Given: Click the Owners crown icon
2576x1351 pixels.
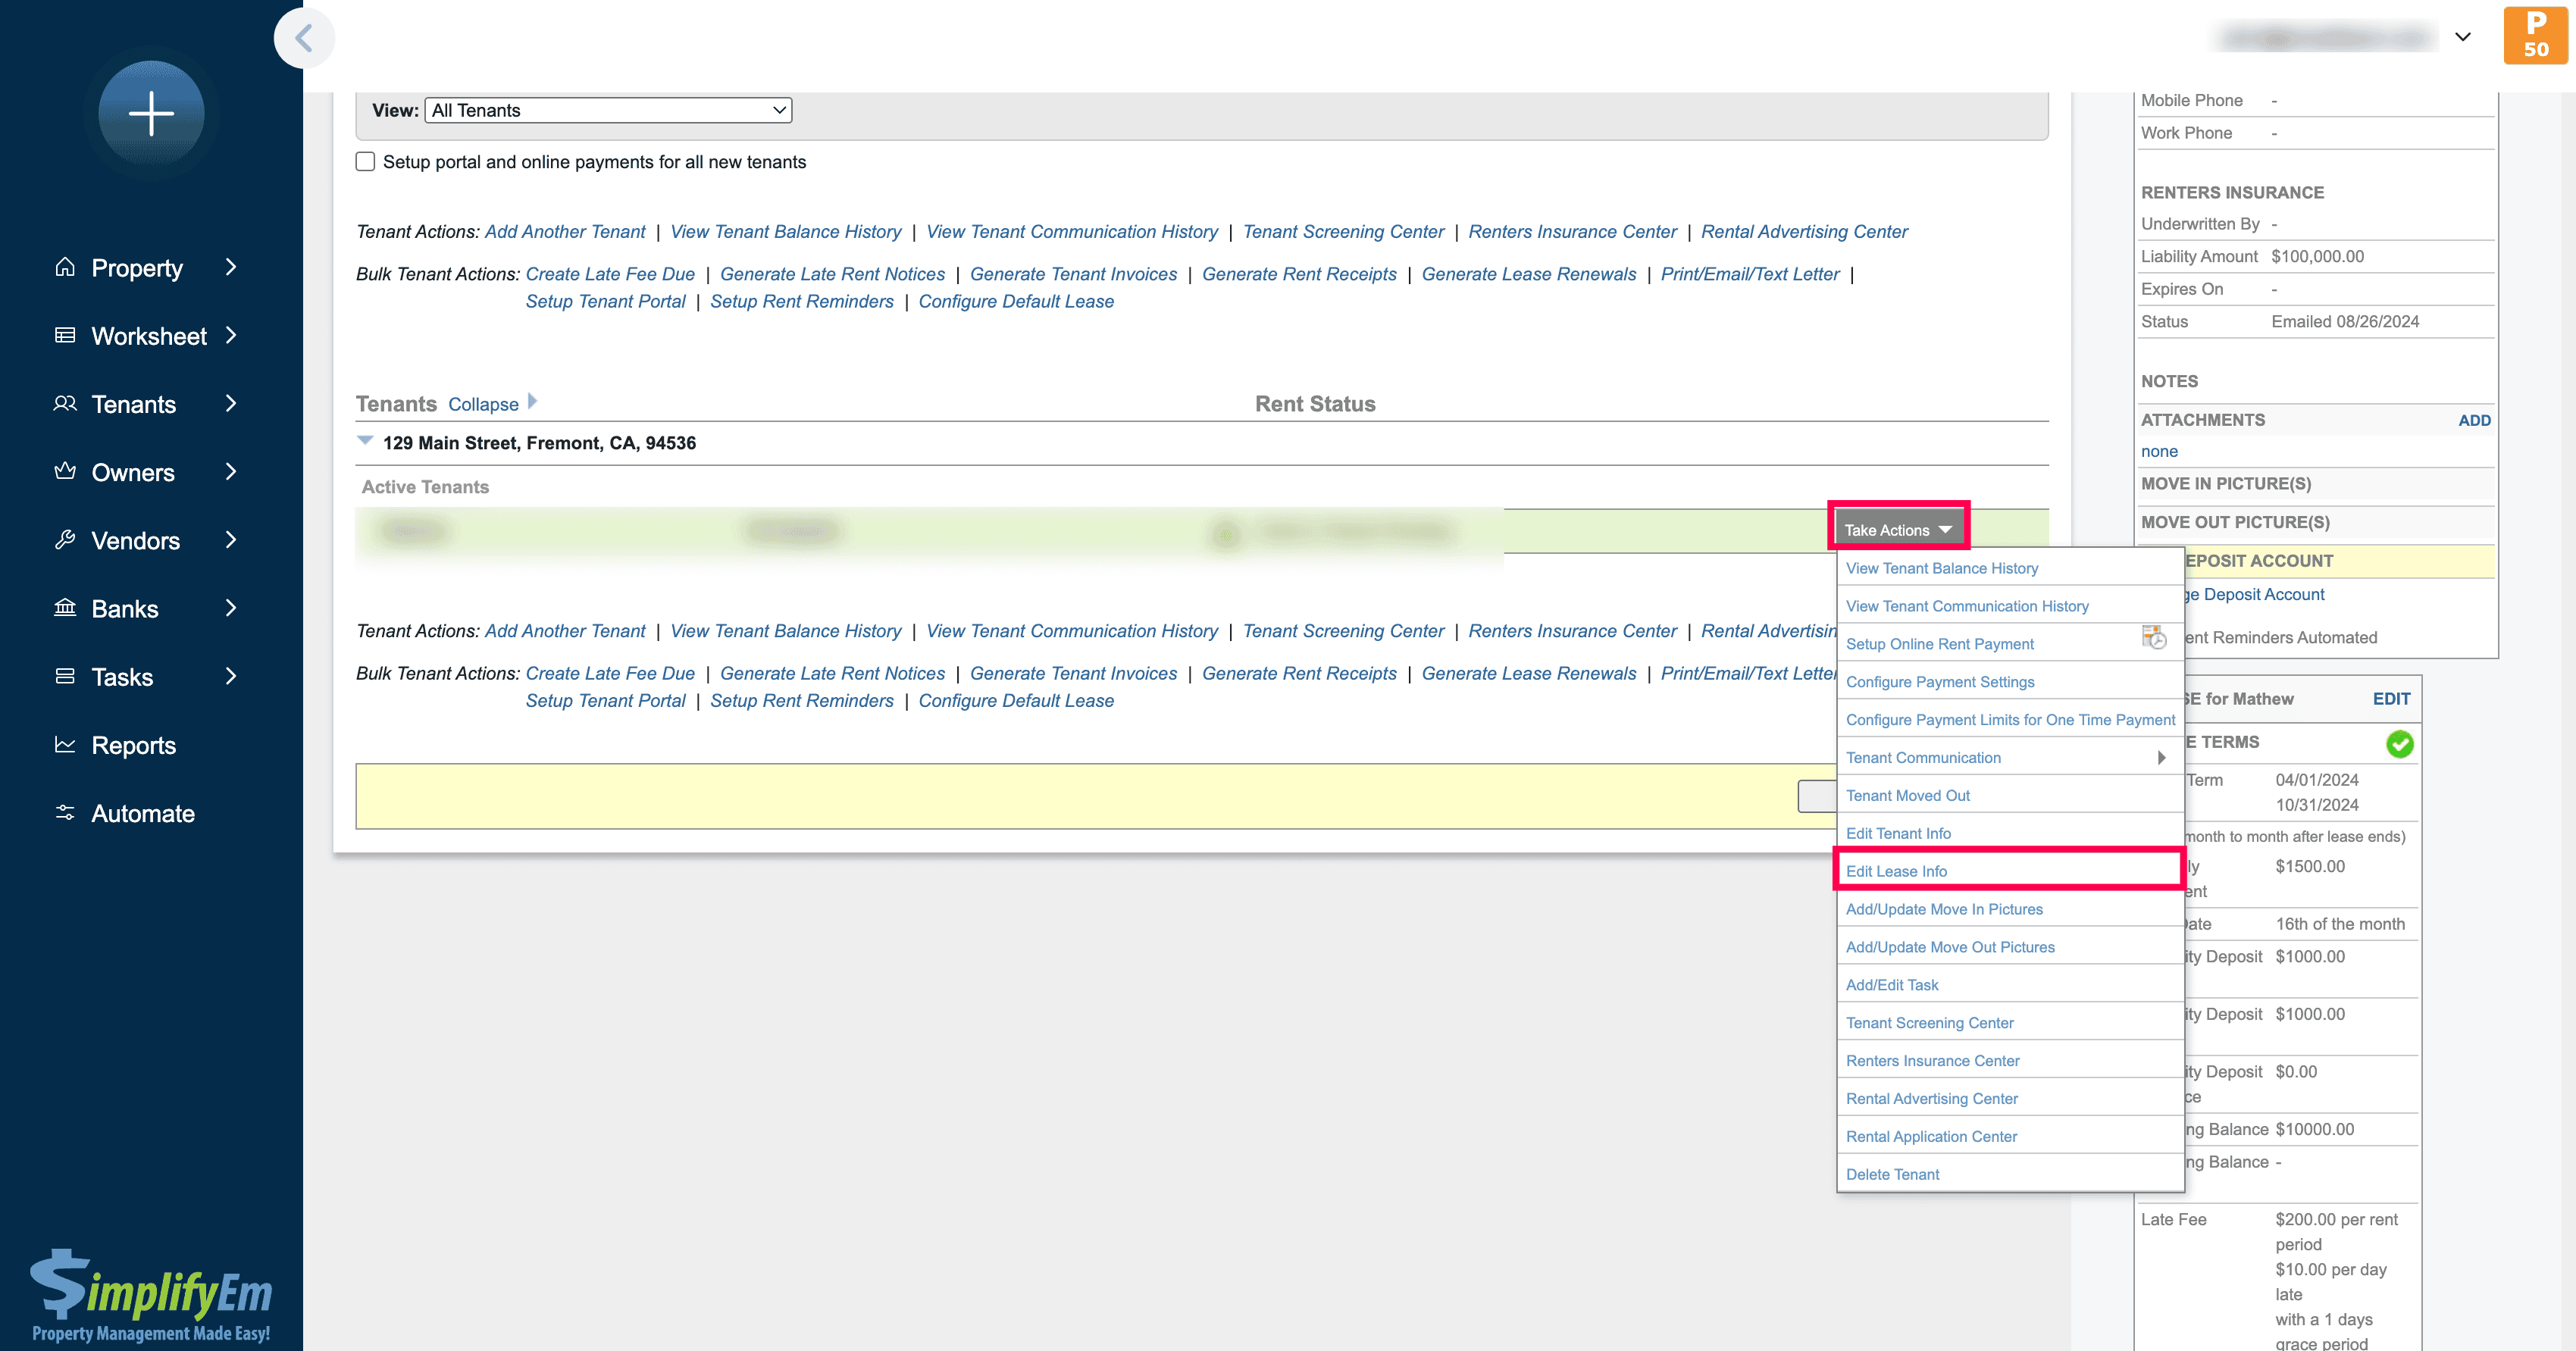Looking at the screenshot, I should tap(65, 471).
